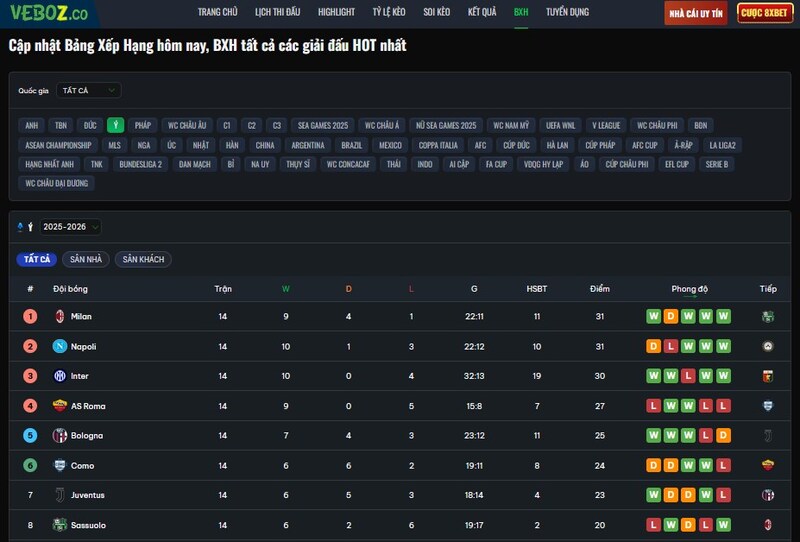Select the SEA GAMES 2025 league tag
The width and height of the screenshot is (800, 542).
coord(323,125)
